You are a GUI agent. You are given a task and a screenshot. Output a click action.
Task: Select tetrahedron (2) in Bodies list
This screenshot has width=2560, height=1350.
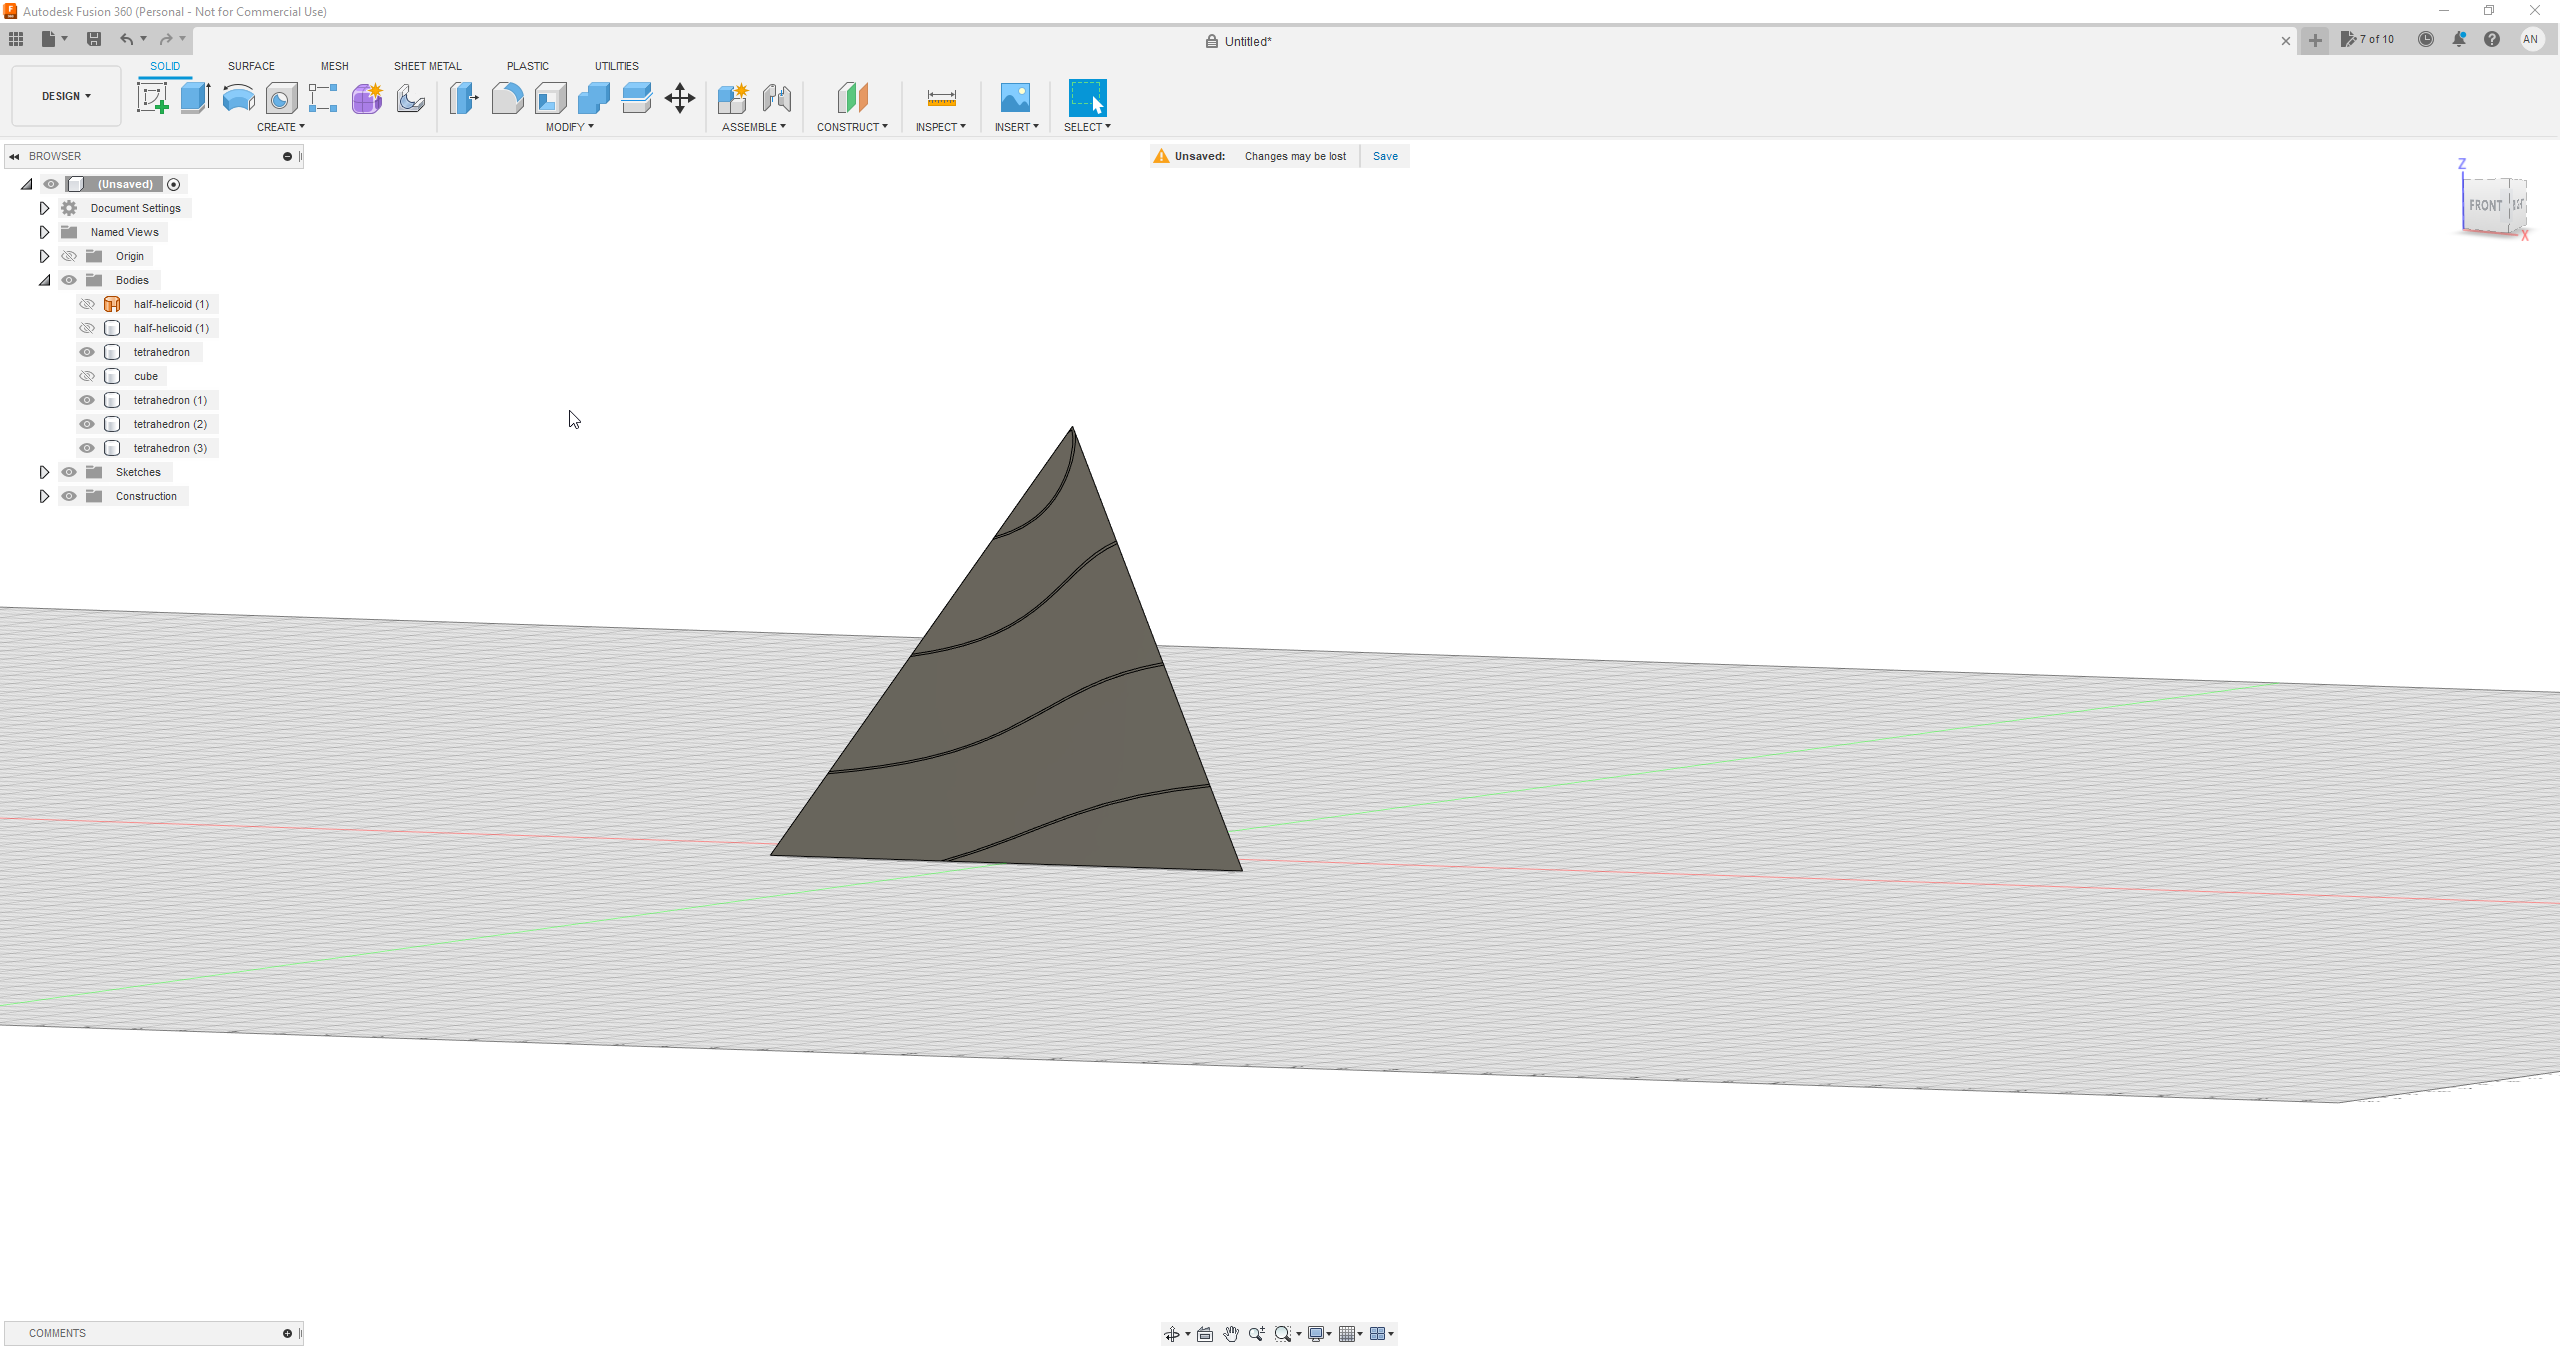pyautogui.click(x=169, y=423)
